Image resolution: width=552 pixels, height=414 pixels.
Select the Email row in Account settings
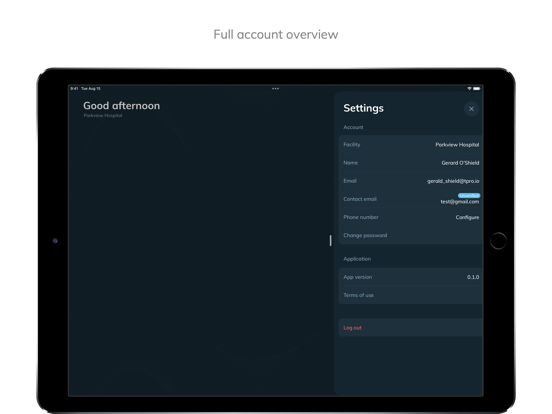coord(410,181)
